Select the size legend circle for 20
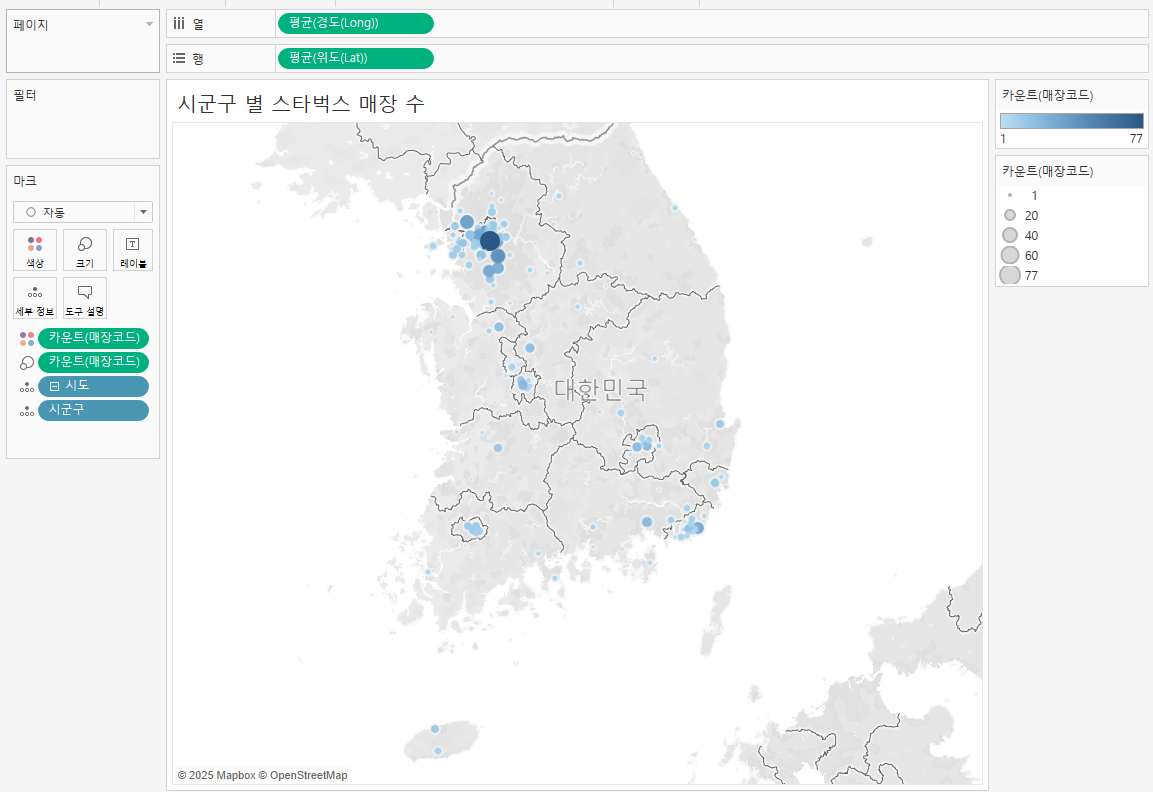Image resolution: width=1153 pixels, height=792 pixels. pyautogui.click(x=1010, y=215)
